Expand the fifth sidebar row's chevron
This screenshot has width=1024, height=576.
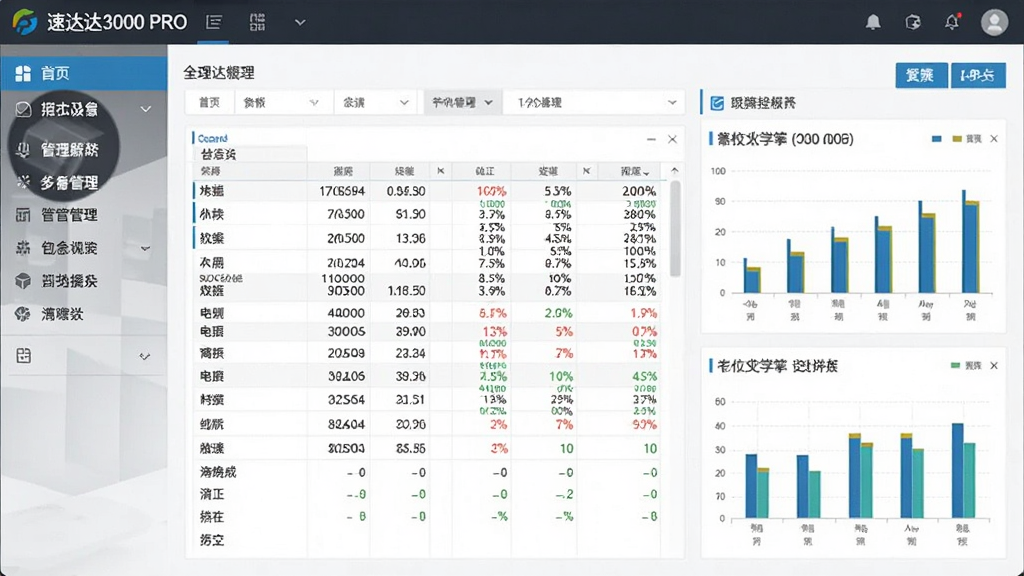point(146,248)
